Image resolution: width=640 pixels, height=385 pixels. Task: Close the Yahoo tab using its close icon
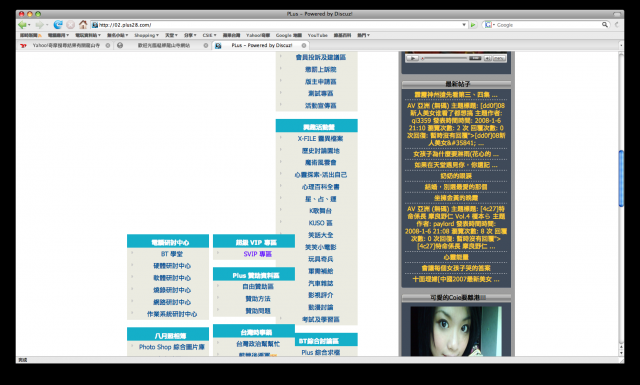point(108,45)
